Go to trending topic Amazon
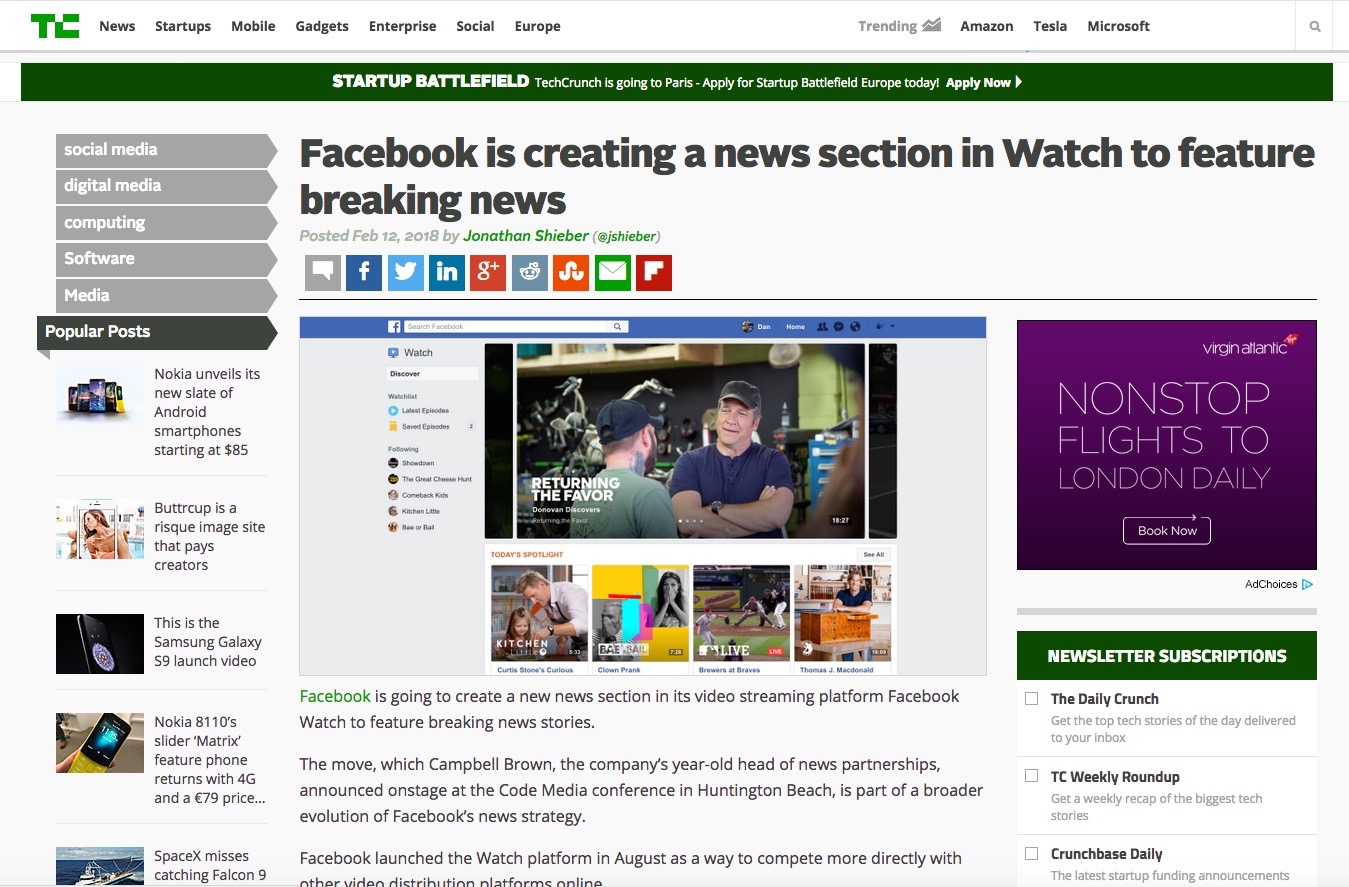Screen dimensions: 1349x887 pos(987,26)
